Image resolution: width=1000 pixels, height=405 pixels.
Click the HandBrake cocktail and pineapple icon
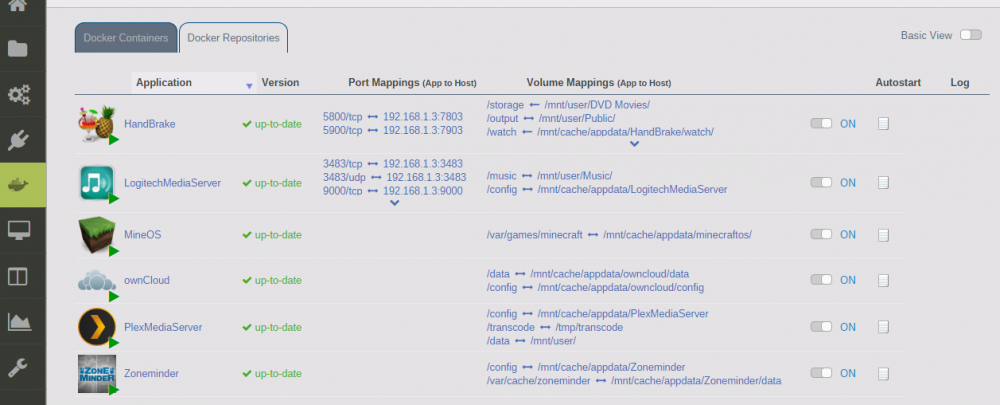96,123
